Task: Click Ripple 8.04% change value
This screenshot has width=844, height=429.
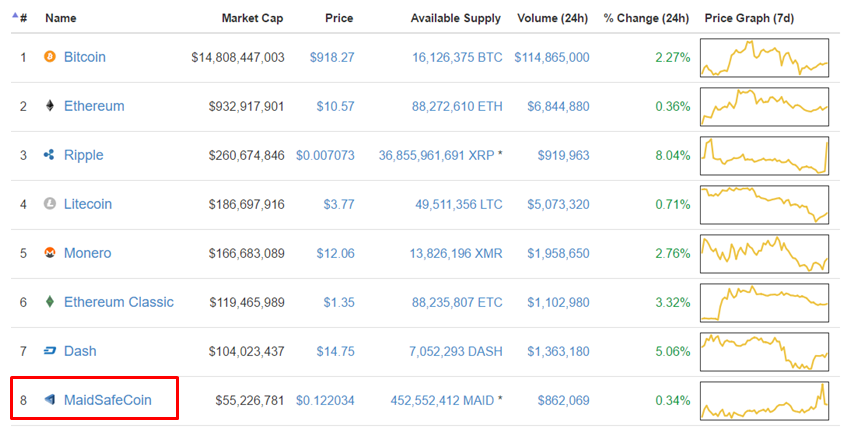Action: click(x=673, y=156)
